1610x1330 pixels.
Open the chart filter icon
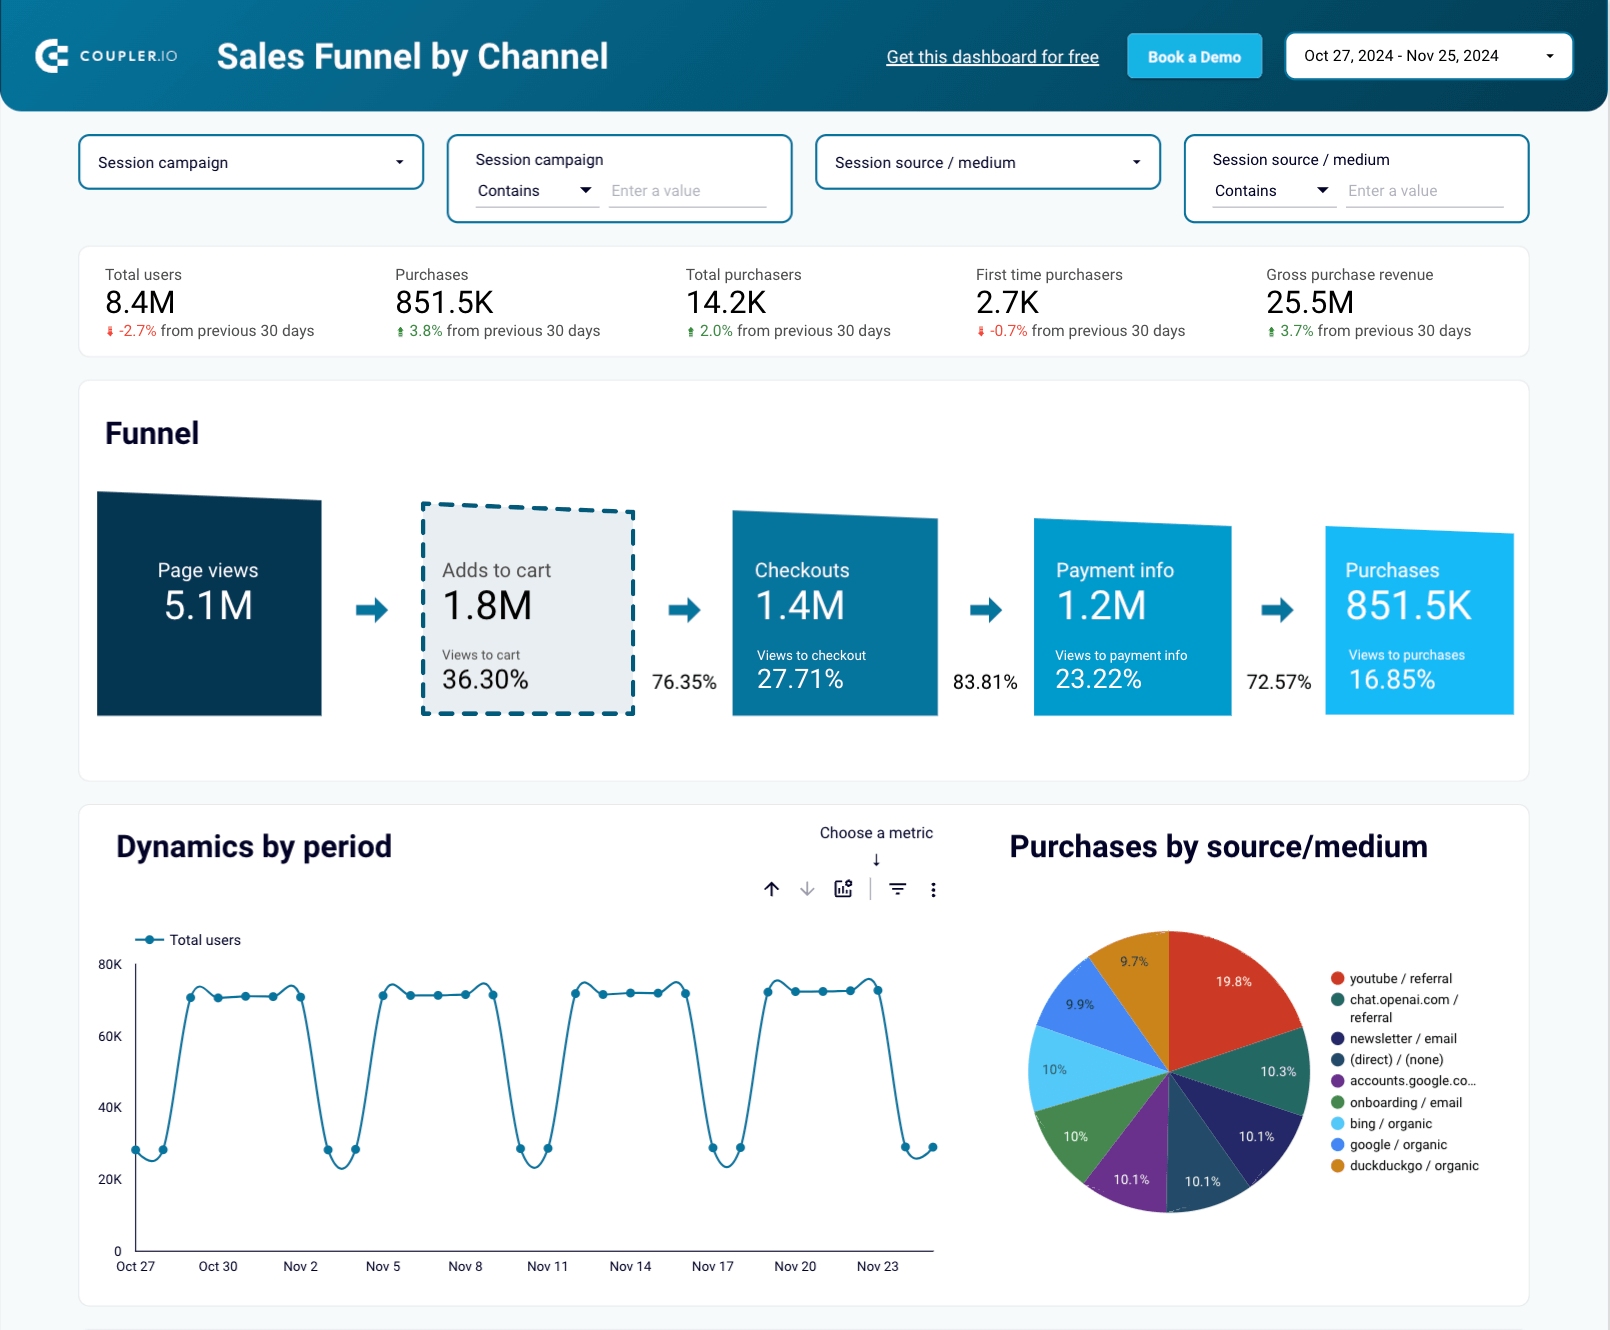[x=898, y=889]
